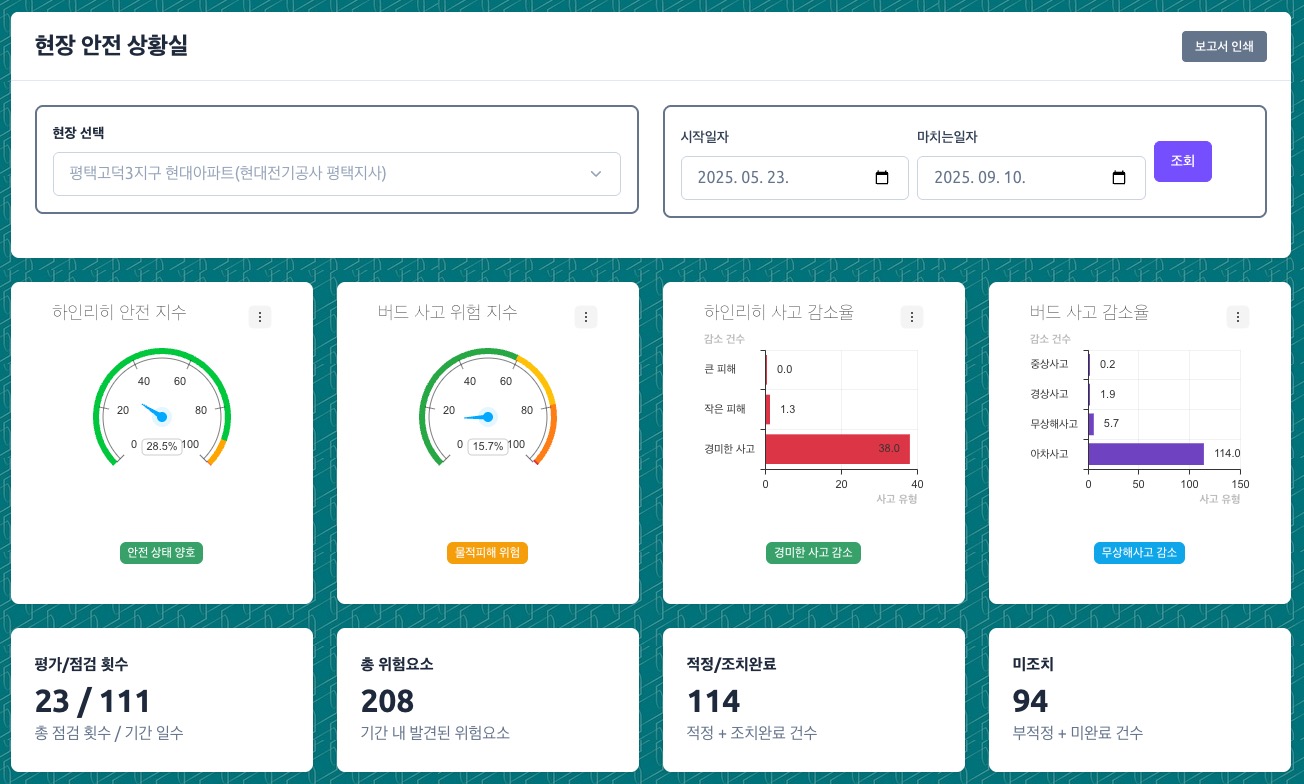Open the 하인리히 안전 지수 card options menu

[260, 317]
